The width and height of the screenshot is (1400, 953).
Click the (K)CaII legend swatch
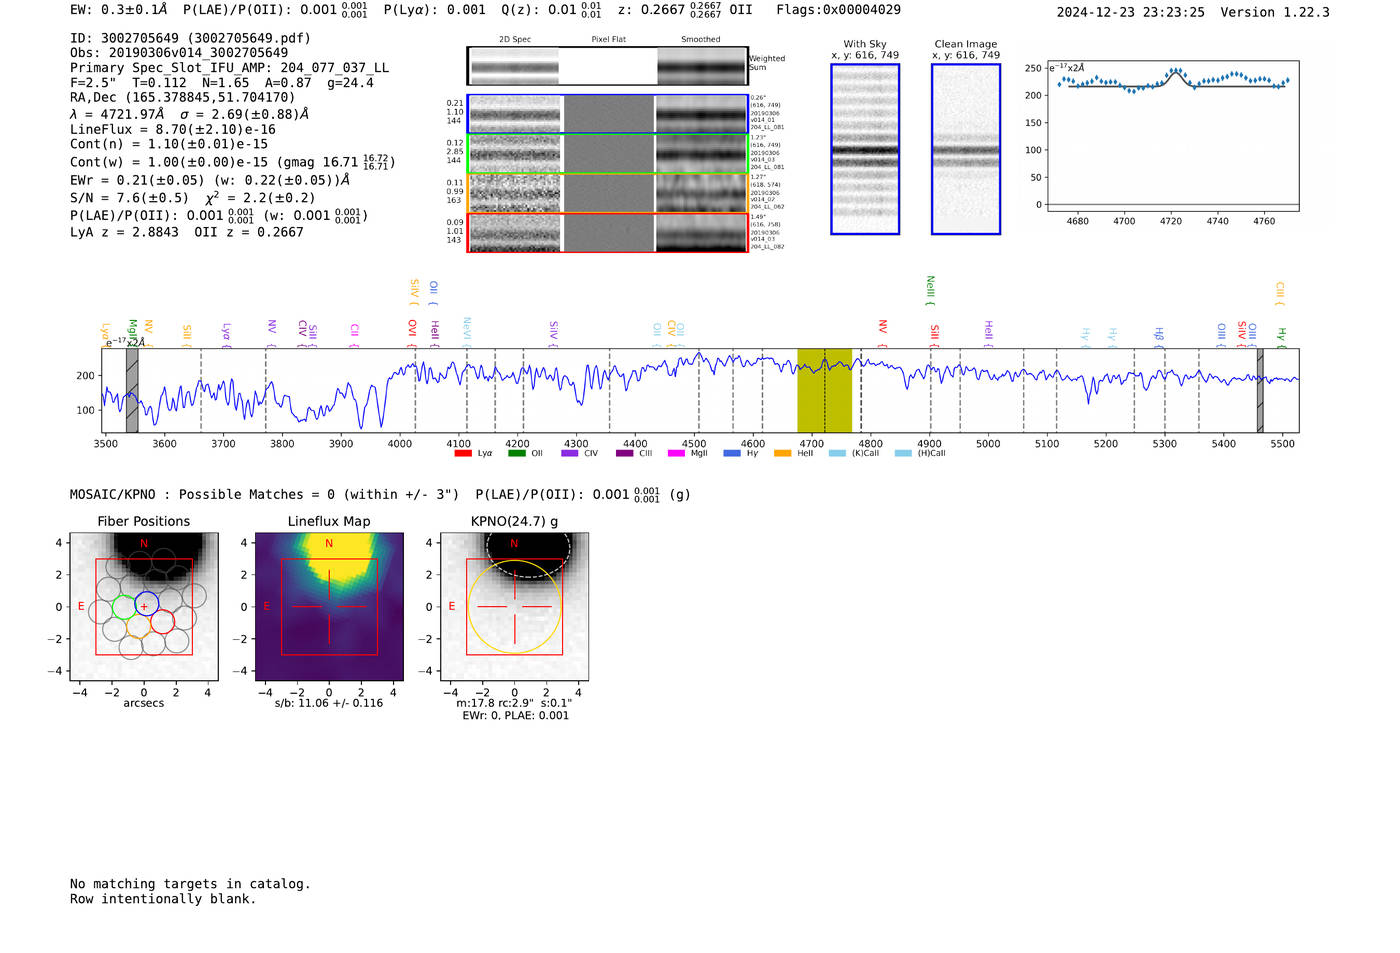[x=837, y=454]
